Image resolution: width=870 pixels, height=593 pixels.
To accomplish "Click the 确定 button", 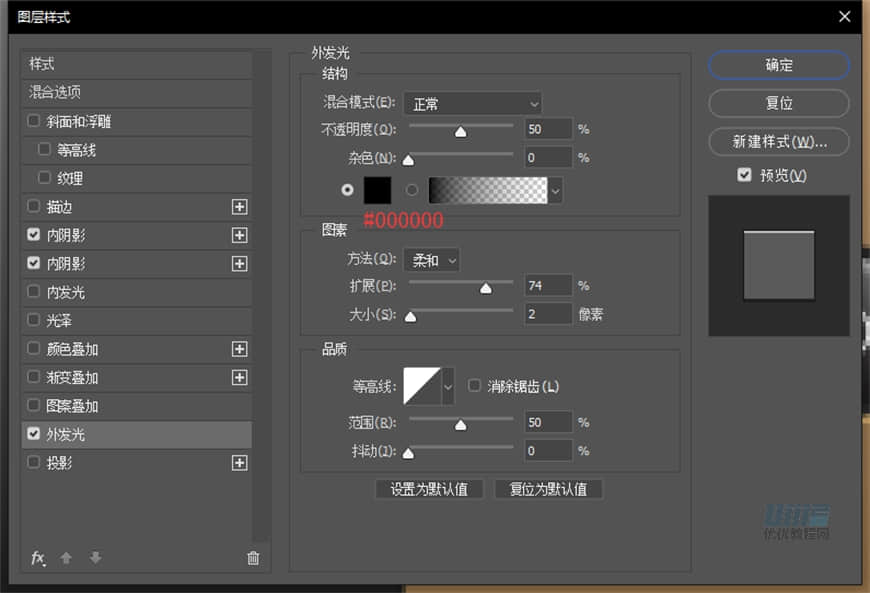I will [x=778, y=64].
